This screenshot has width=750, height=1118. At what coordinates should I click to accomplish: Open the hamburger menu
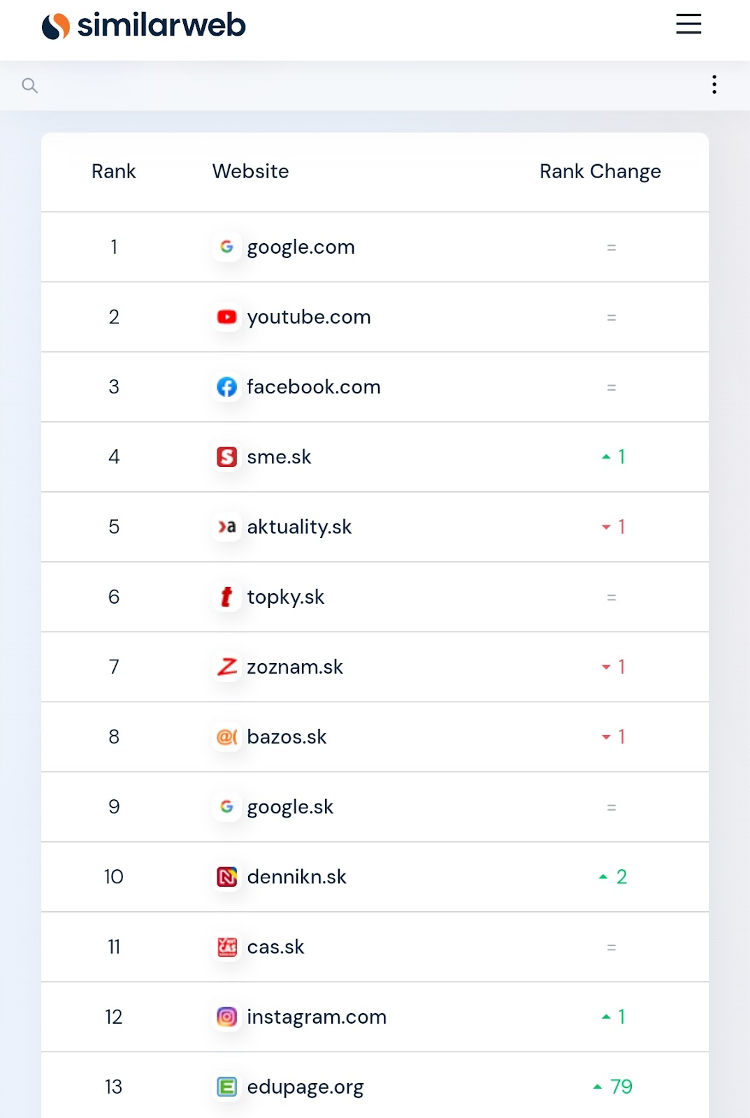click(689, 24)
